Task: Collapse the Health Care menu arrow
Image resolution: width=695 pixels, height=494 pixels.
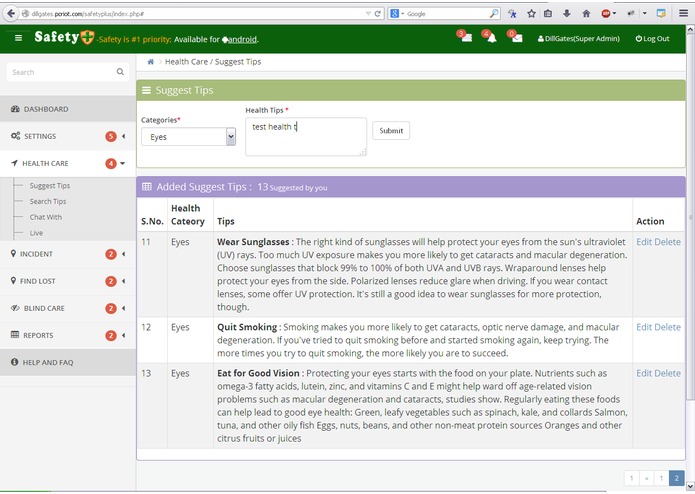Action: click(123, 163)
